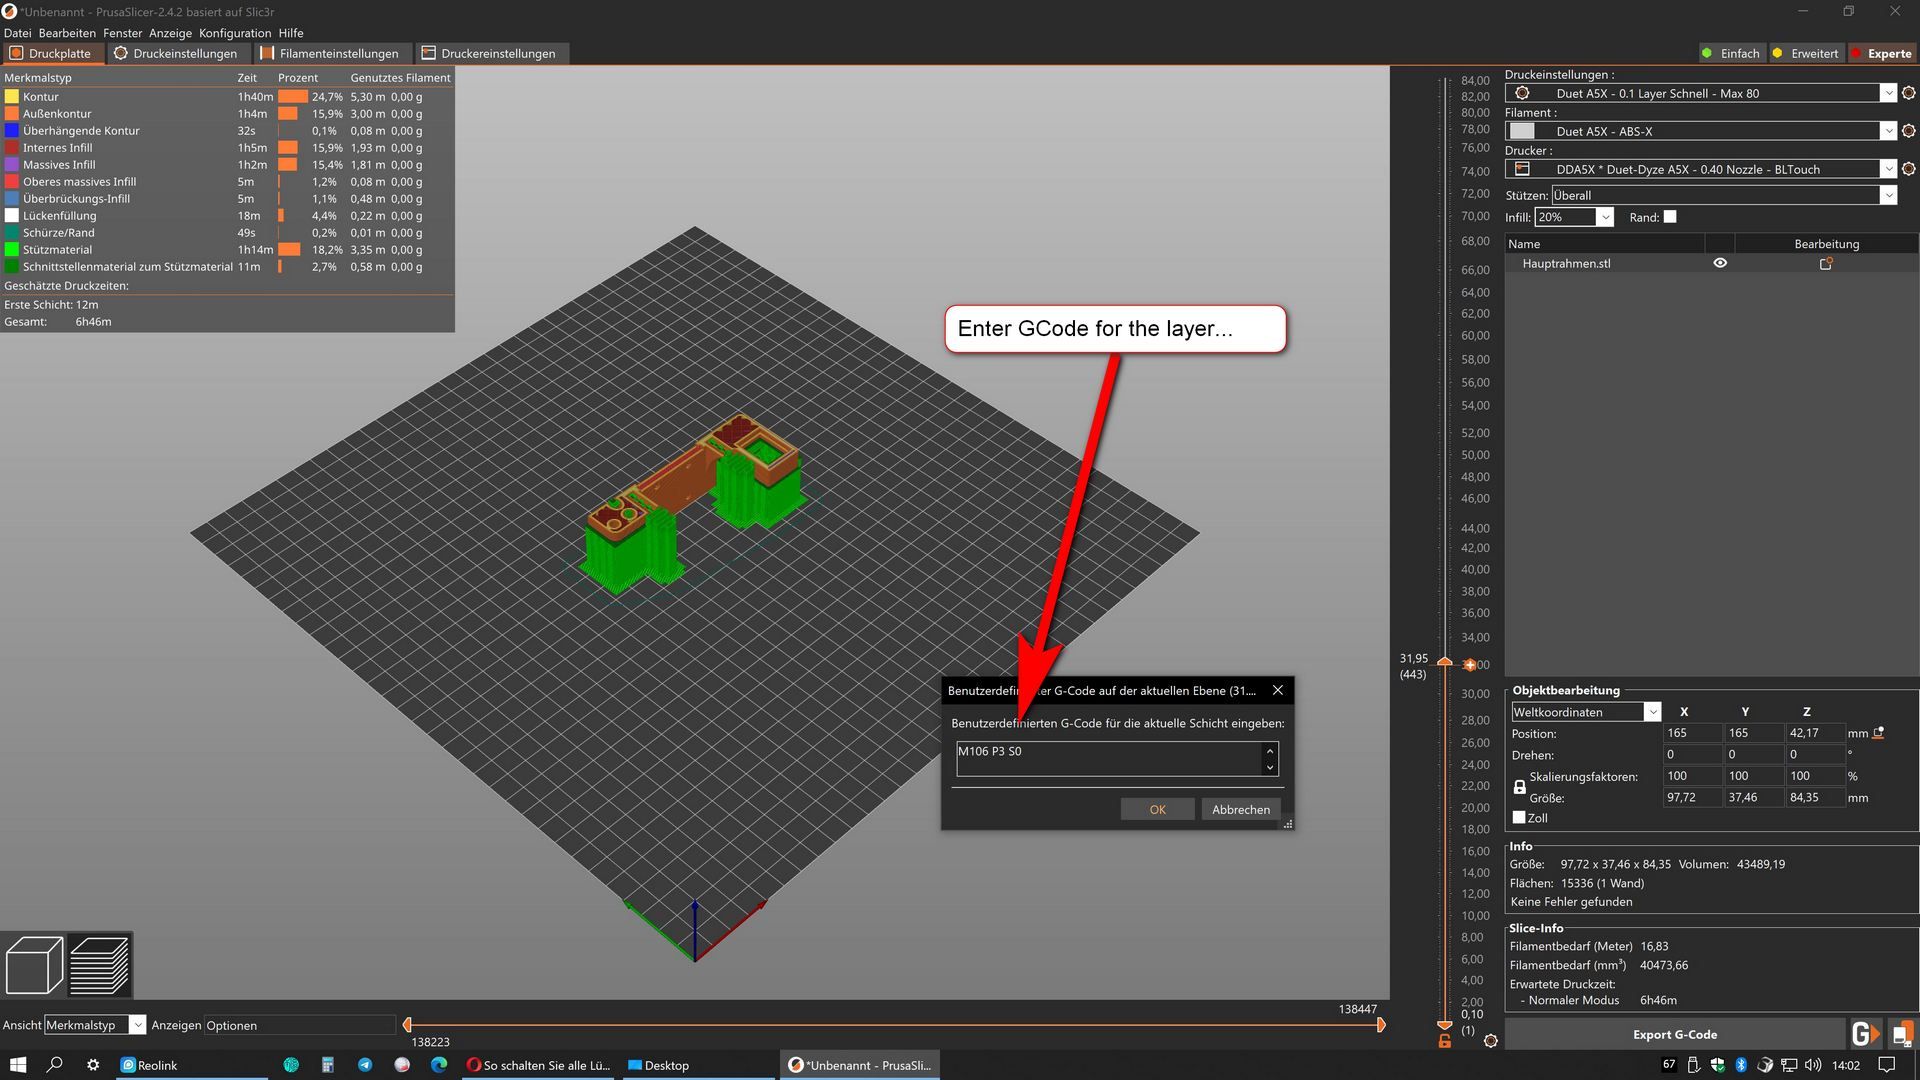Open Anzeigen Optionen dropdown

pos(300,1025)
